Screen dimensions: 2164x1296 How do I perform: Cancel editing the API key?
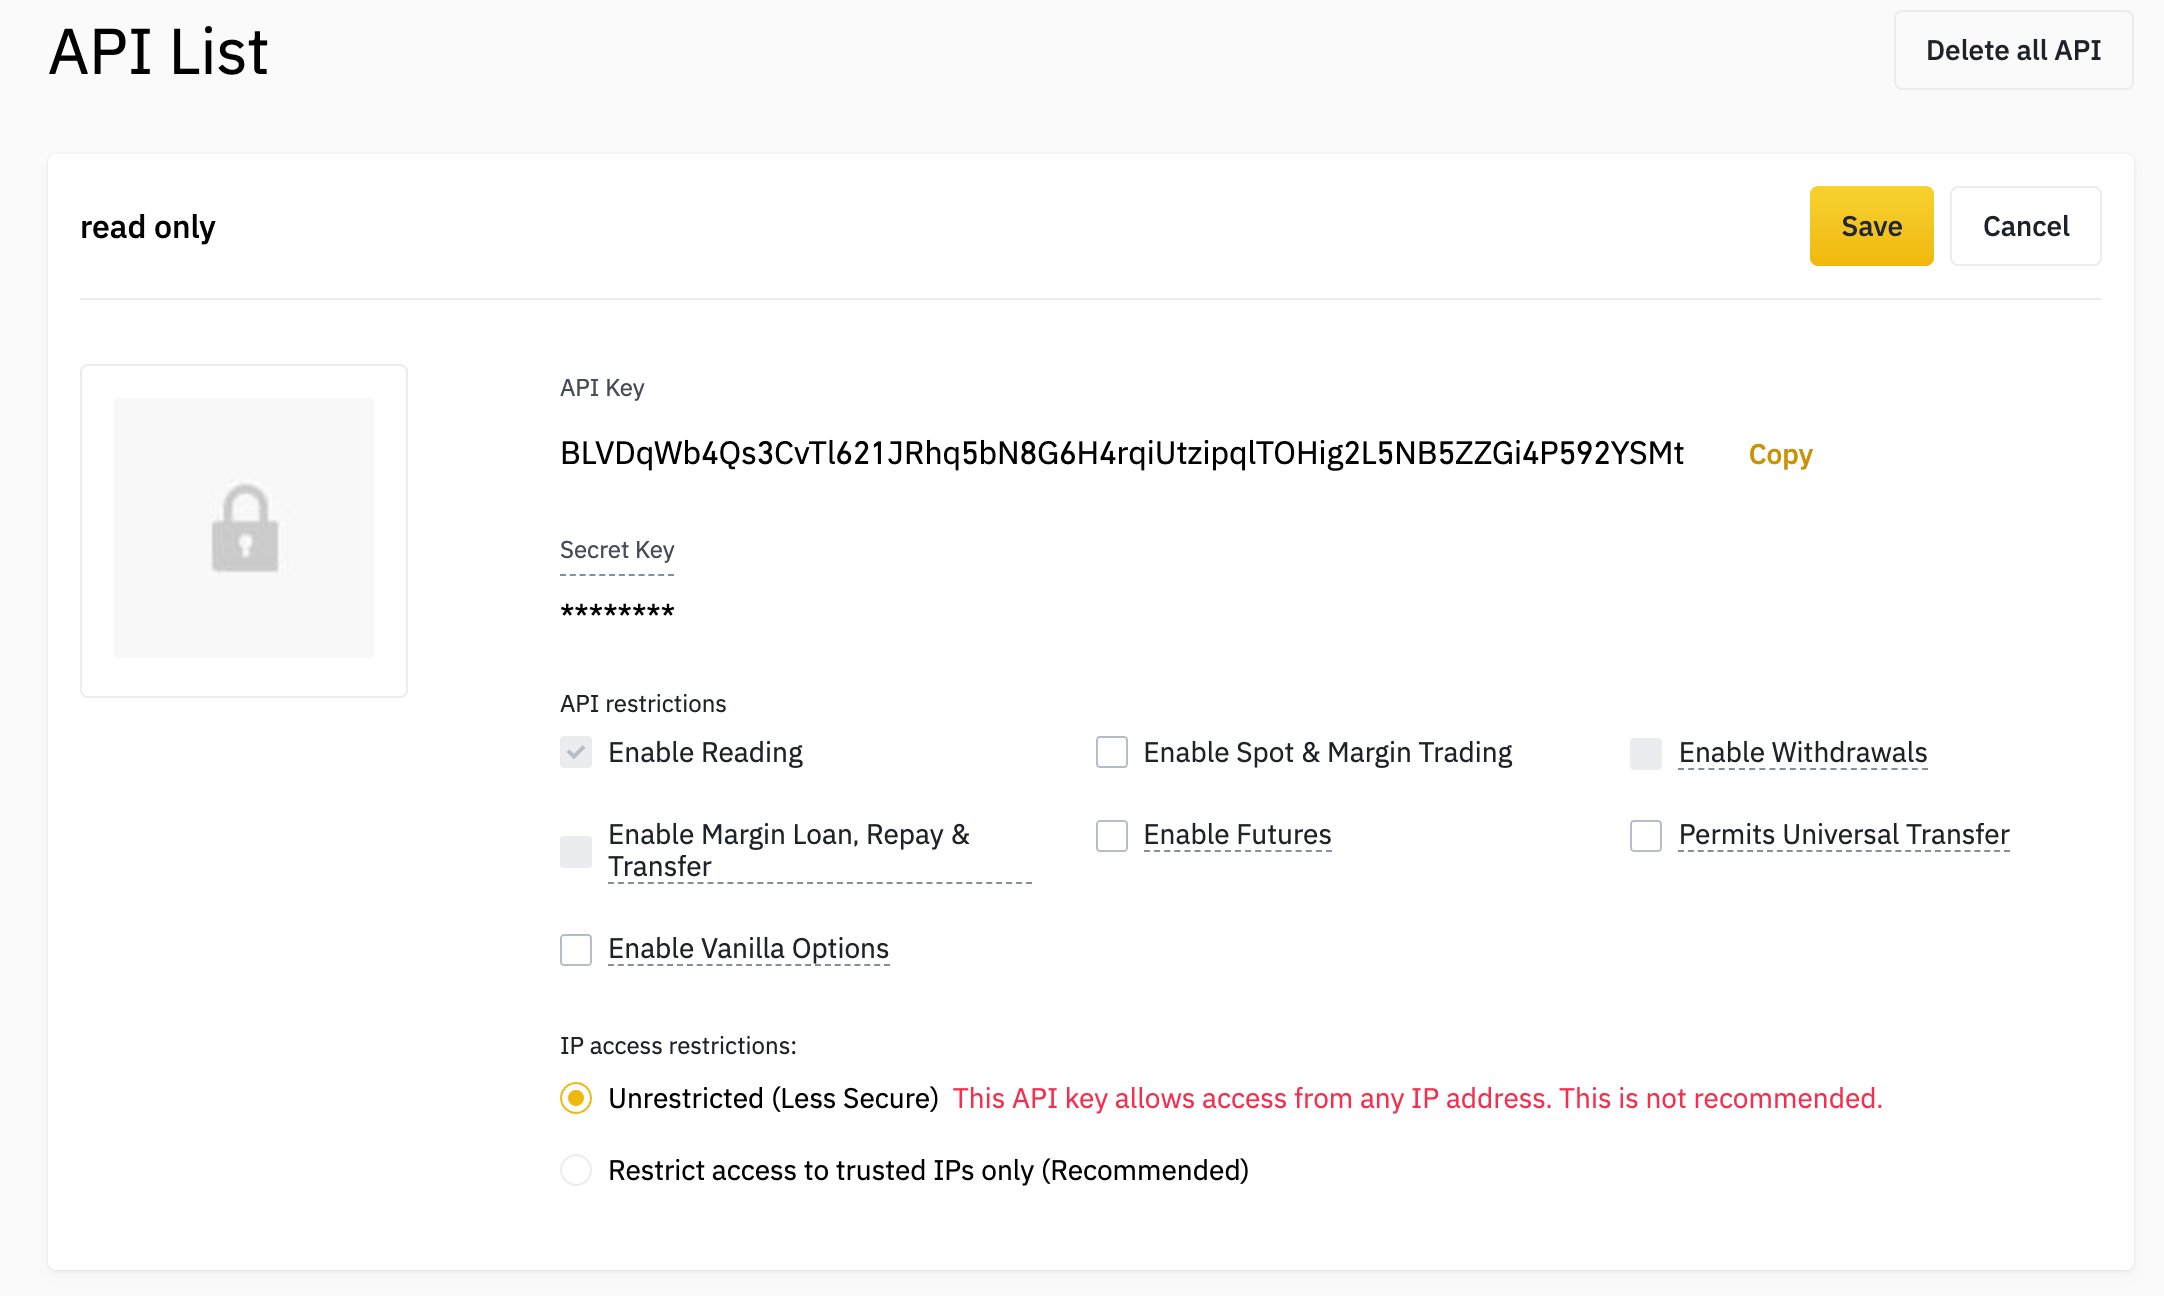(2025, 226)
